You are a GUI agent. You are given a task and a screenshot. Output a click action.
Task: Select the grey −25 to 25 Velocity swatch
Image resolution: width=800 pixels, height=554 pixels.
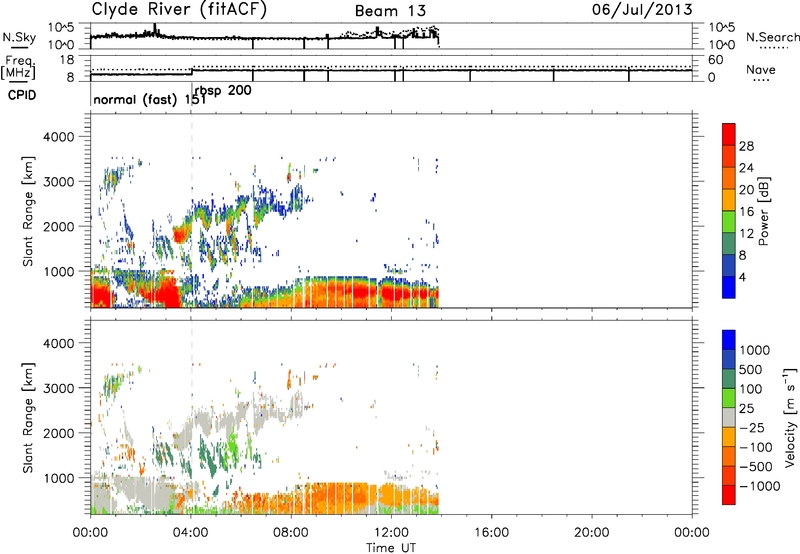(729, 417)
